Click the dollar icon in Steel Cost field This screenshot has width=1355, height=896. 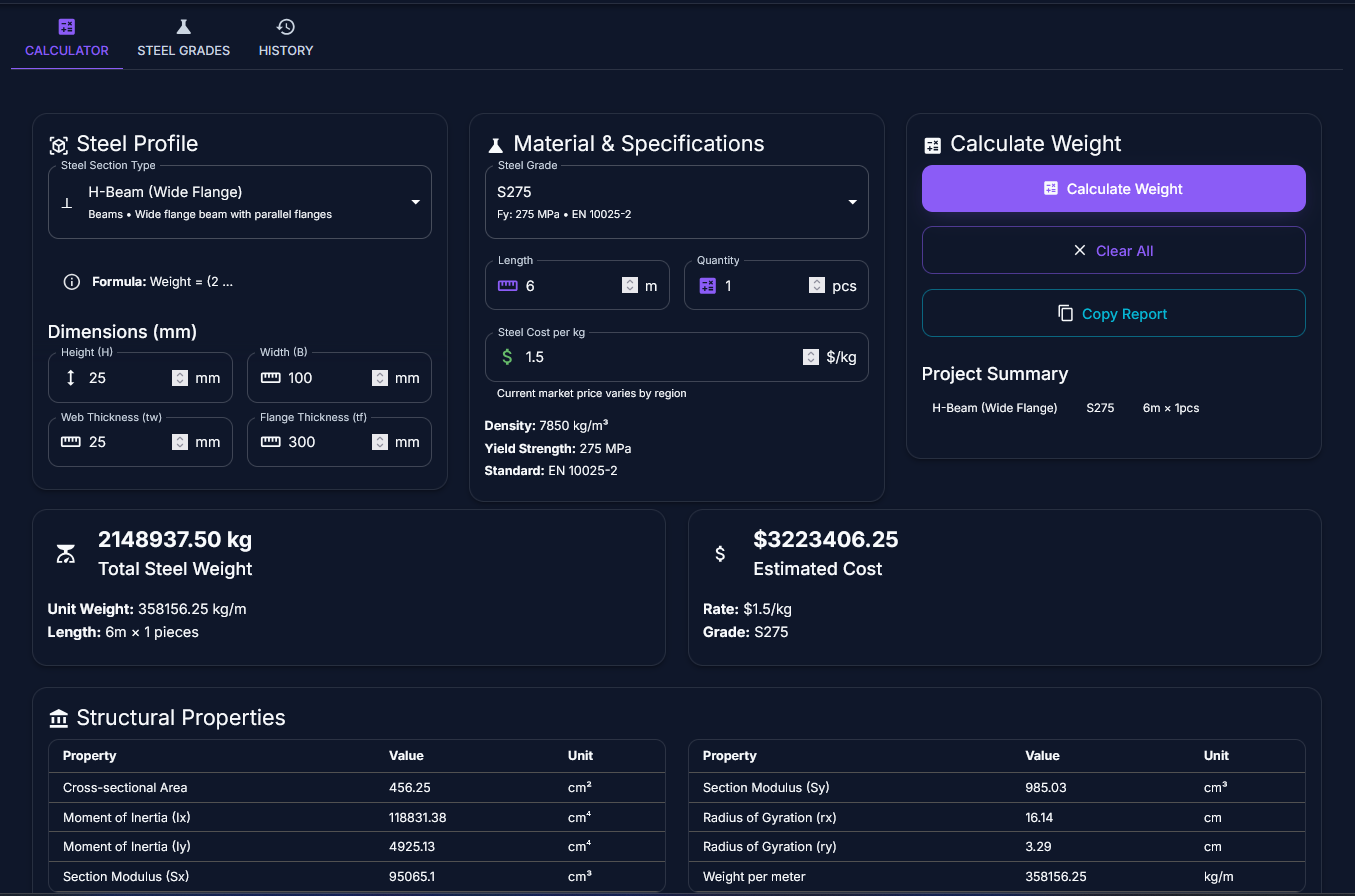(507, 357)
